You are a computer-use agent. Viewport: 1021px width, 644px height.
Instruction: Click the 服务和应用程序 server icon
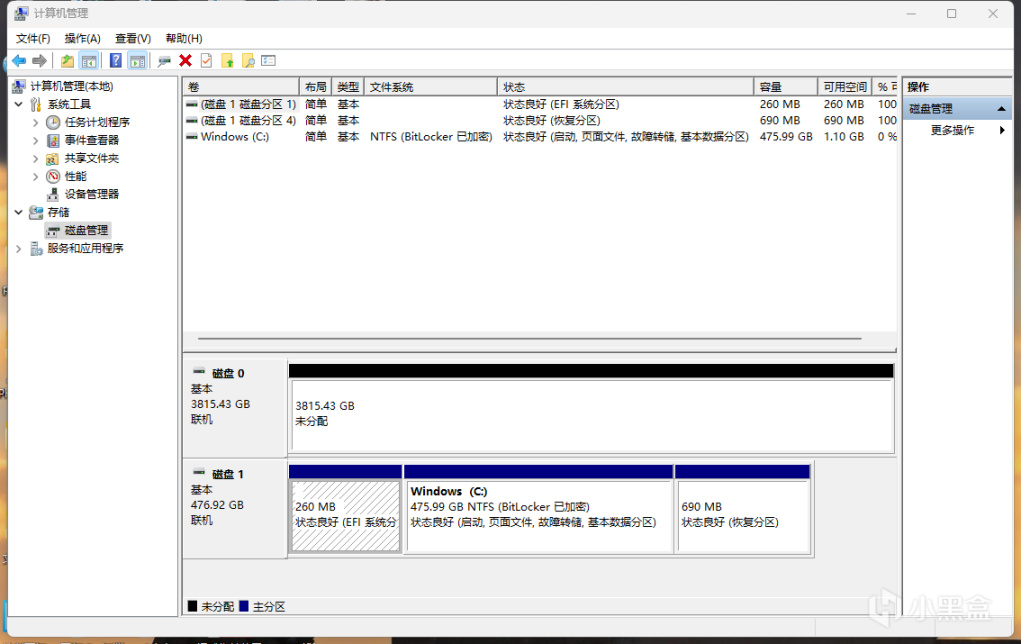[36, 248]
